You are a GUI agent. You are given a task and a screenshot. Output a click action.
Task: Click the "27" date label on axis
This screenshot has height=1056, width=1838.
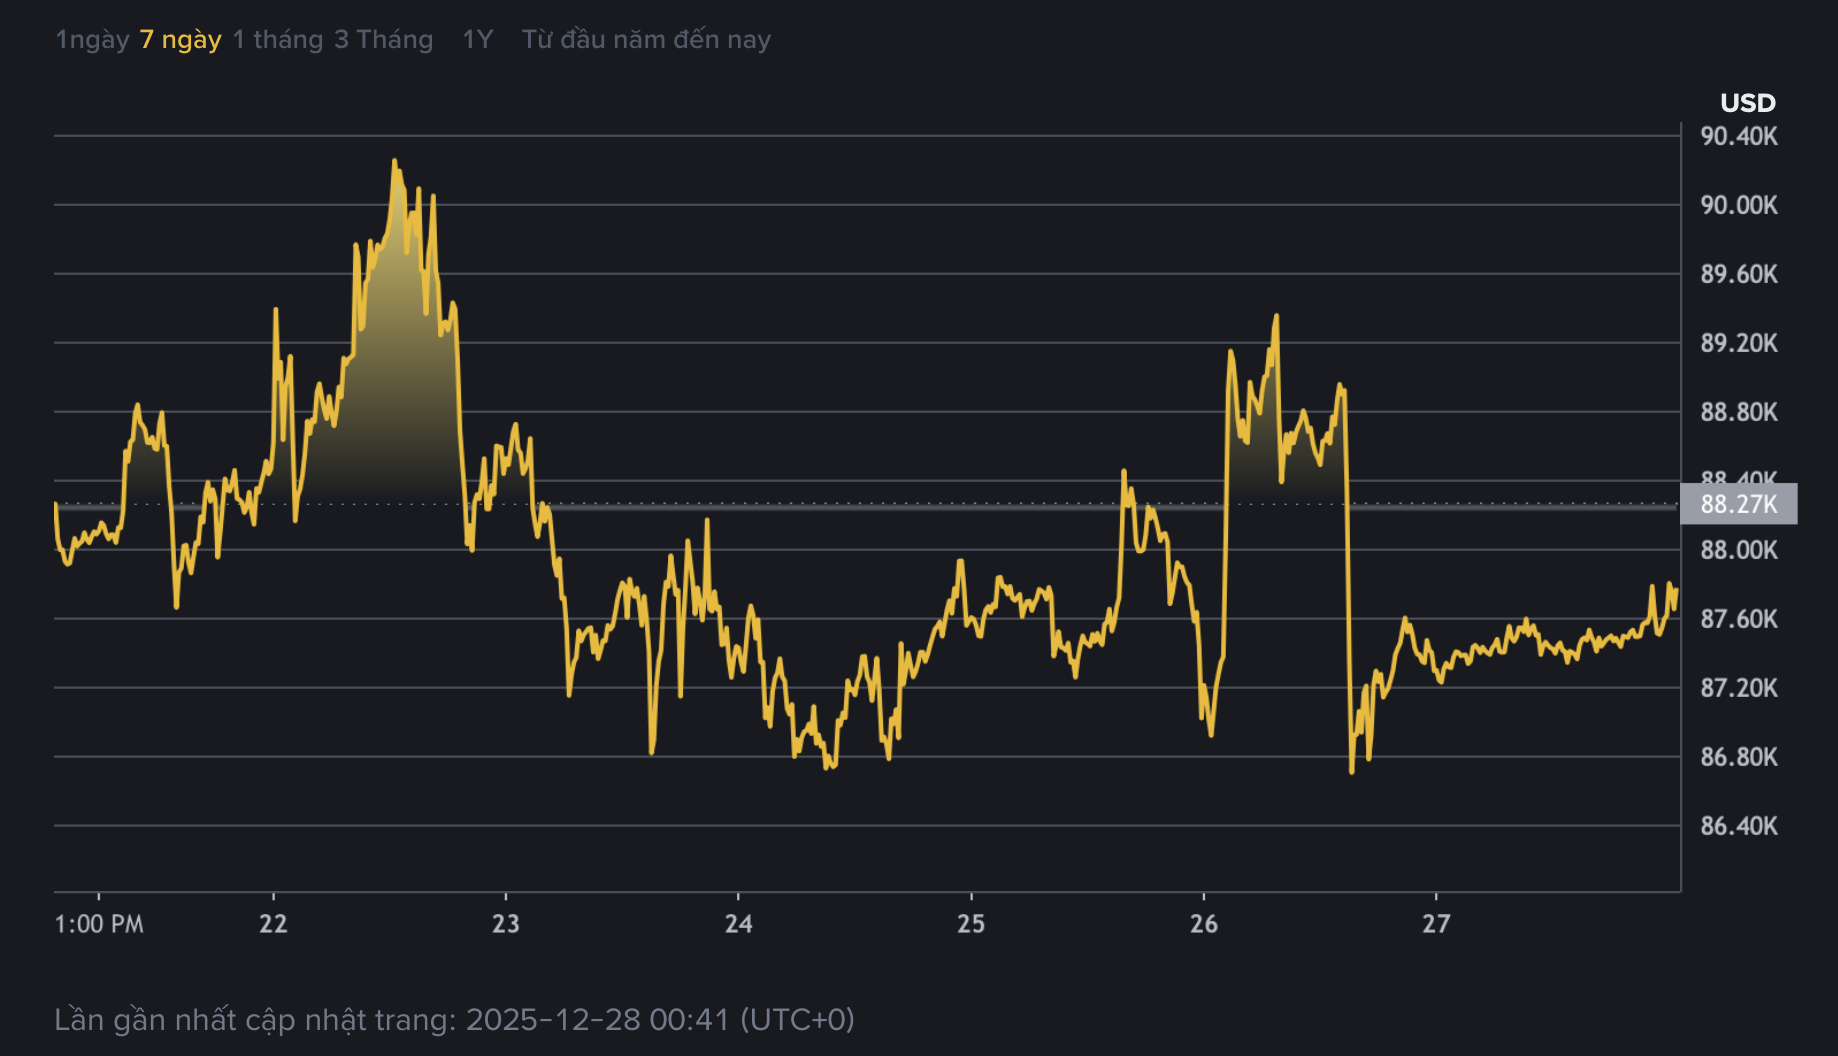tap(1437, 925)
